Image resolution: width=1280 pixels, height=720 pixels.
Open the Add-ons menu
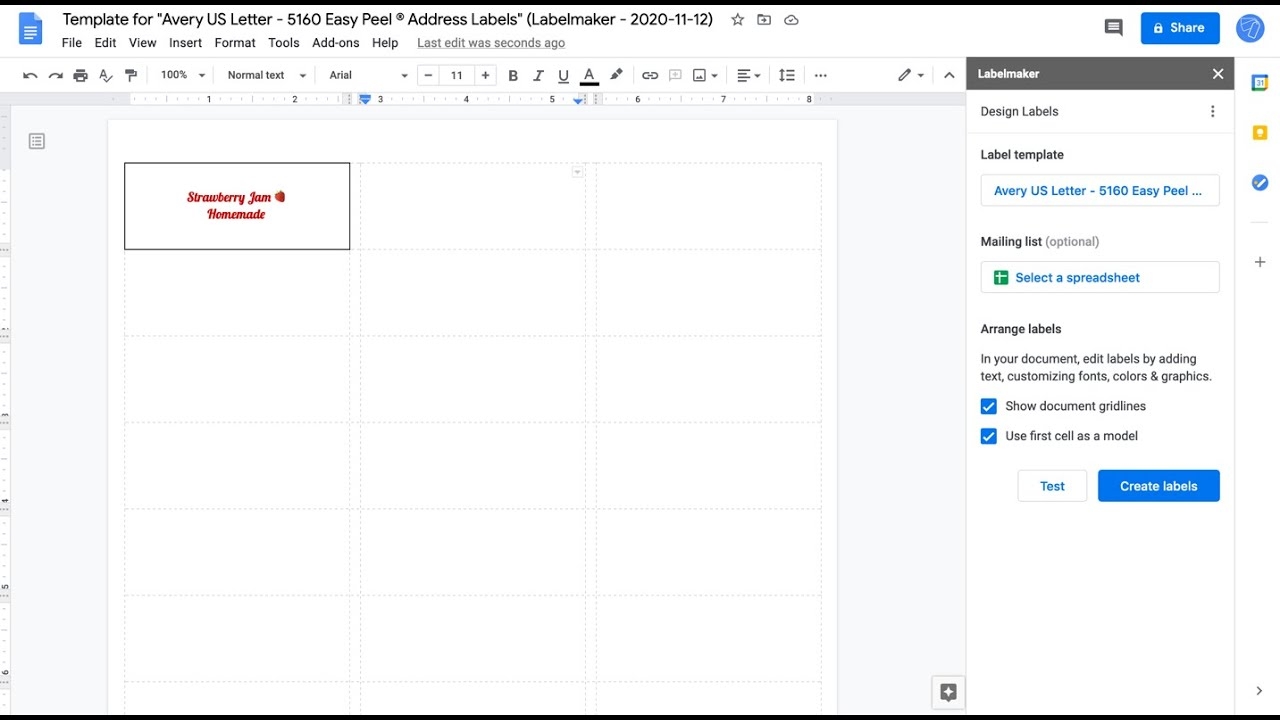click(x=335, y=43)
